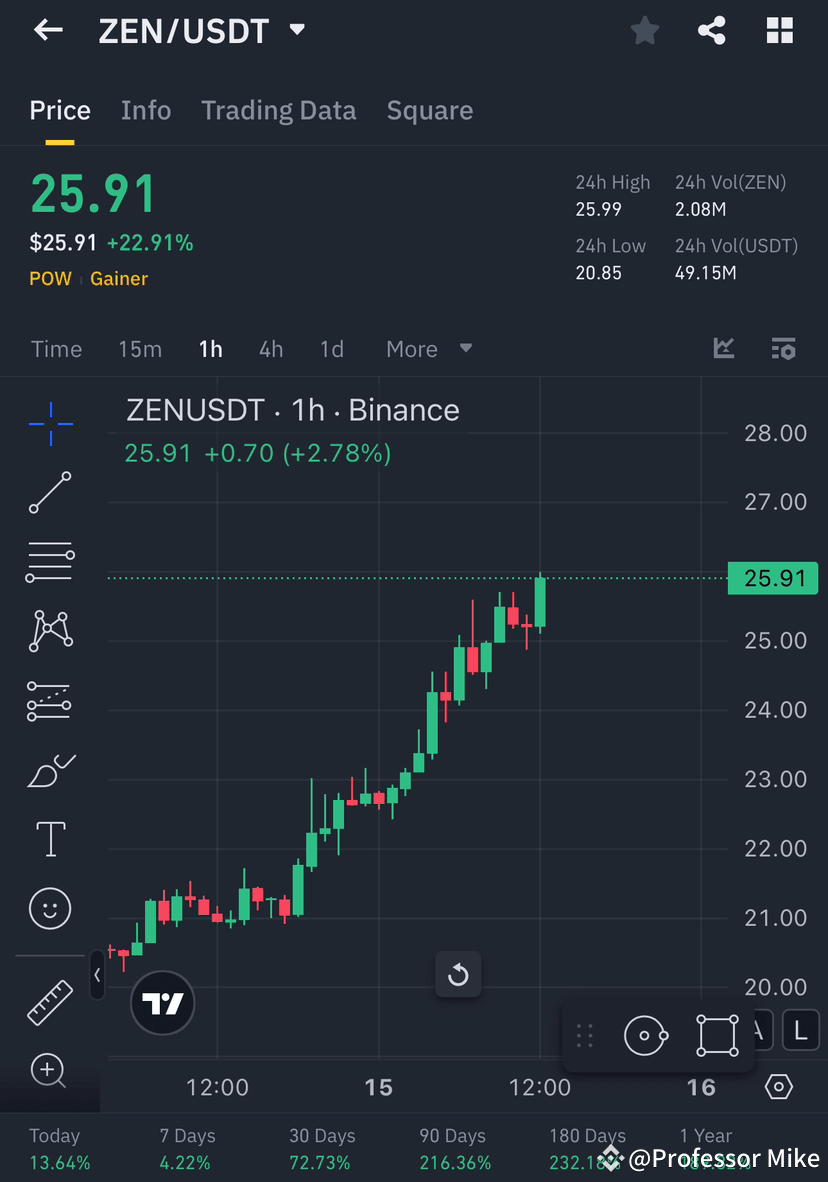828x1182 pixels.
Task: Open the Info tab
Action: [146, 110]
